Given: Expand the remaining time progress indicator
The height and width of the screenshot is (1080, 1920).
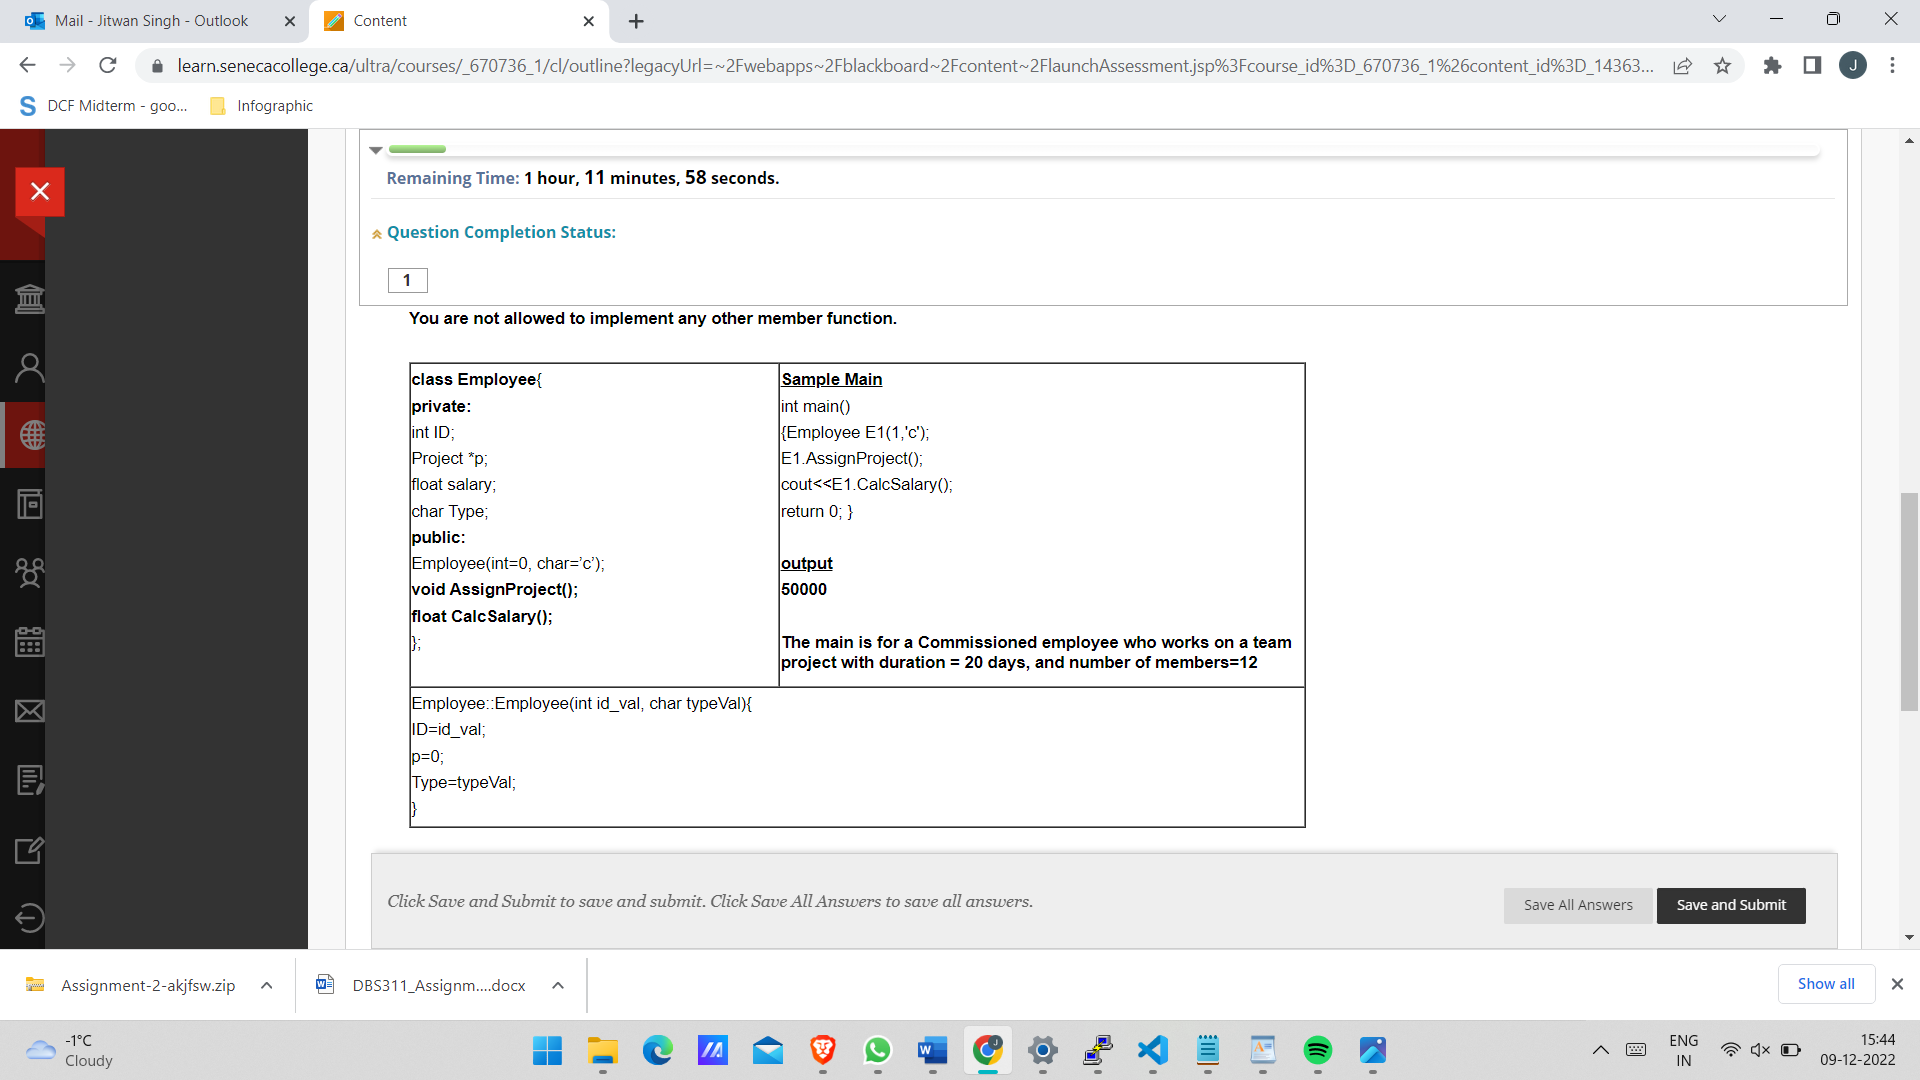Looking at the screenshot, I should point(376,148).
